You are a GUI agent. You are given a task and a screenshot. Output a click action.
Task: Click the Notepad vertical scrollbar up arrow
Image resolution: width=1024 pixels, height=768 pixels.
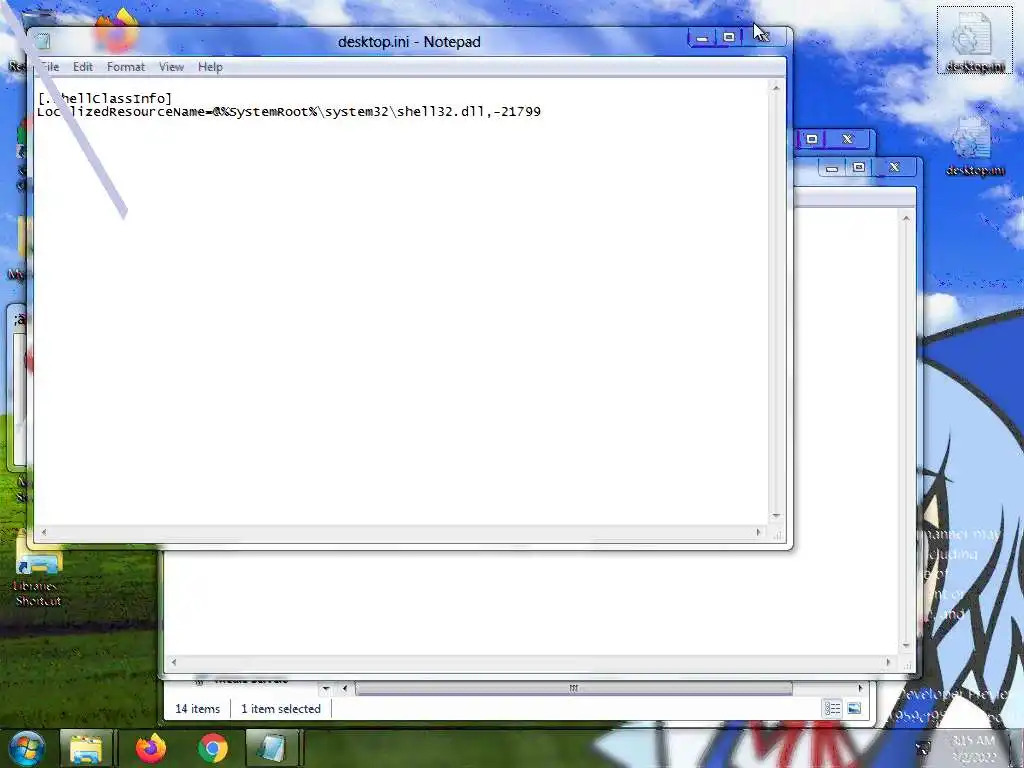tap(776, 87)
